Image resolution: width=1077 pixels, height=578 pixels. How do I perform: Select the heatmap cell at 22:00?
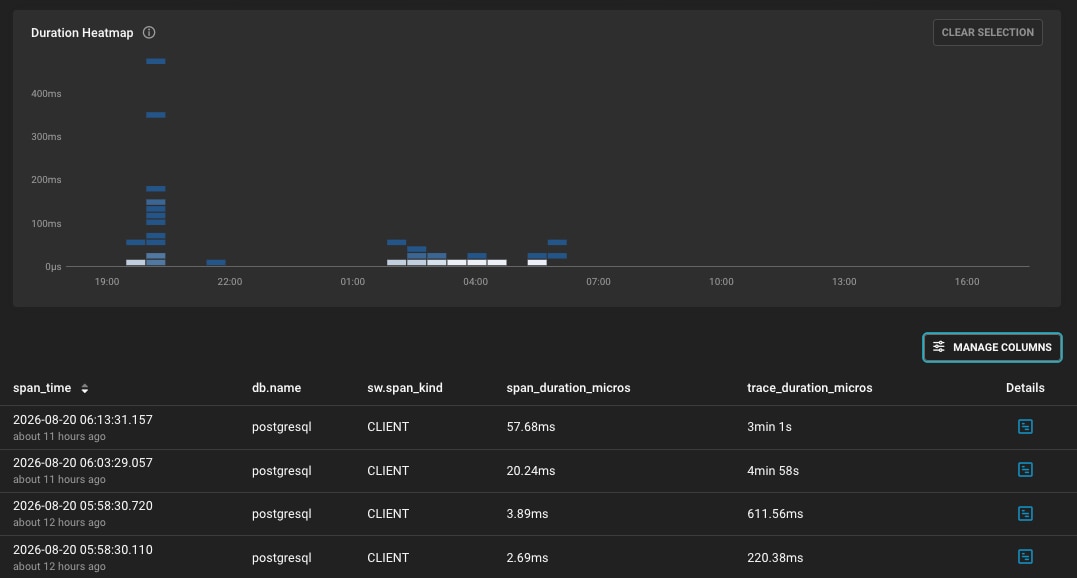216,262
